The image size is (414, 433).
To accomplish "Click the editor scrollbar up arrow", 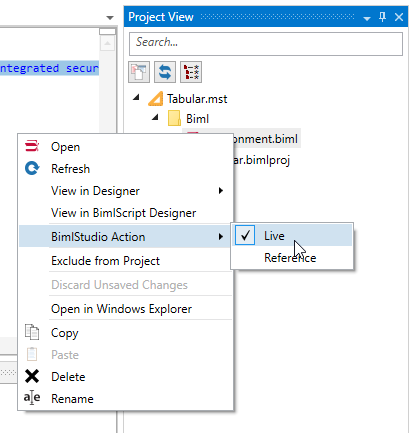I will coord(107,43).
